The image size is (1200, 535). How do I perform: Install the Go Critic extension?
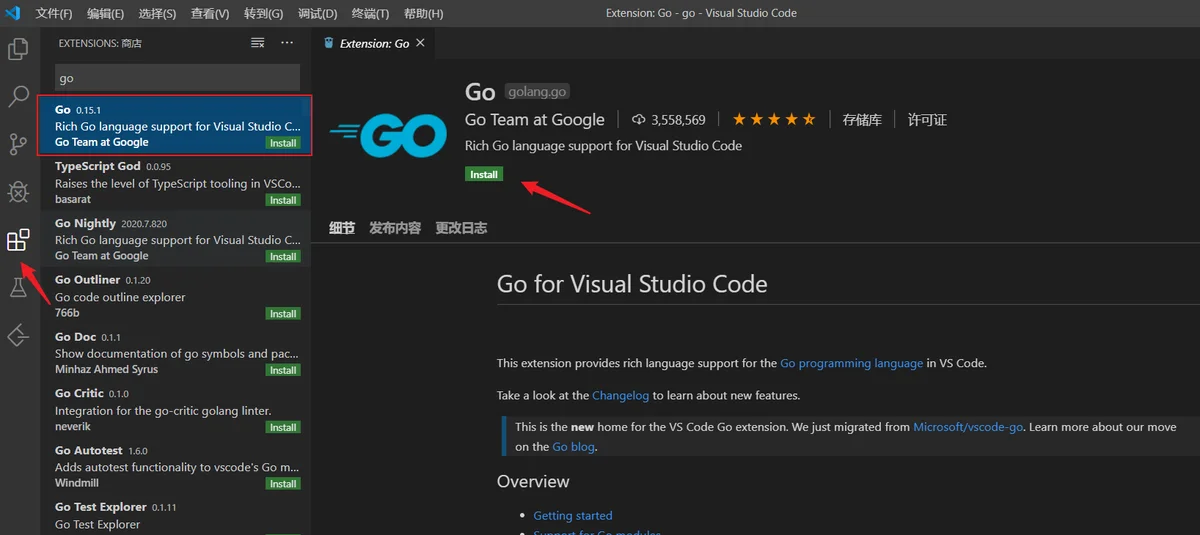(x=283, y=427)
